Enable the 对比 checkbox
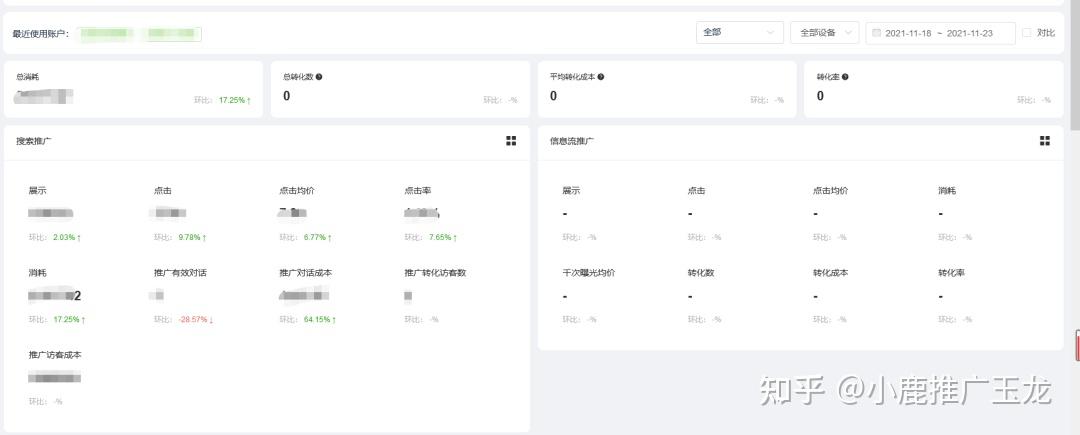 [x=1027, y=33]
